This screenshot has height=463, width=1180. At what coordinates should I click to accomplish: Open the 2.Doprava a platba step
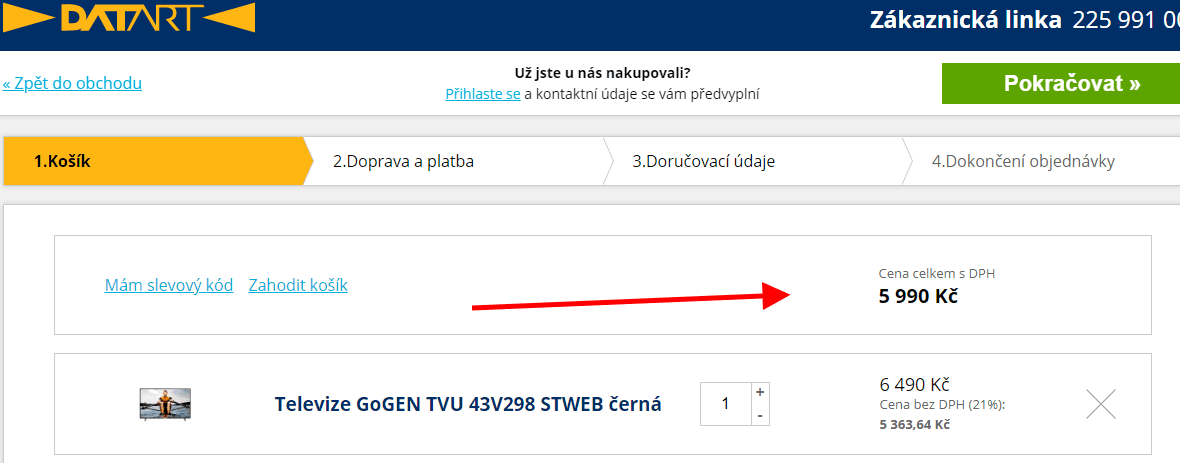(x=404, y=161)
